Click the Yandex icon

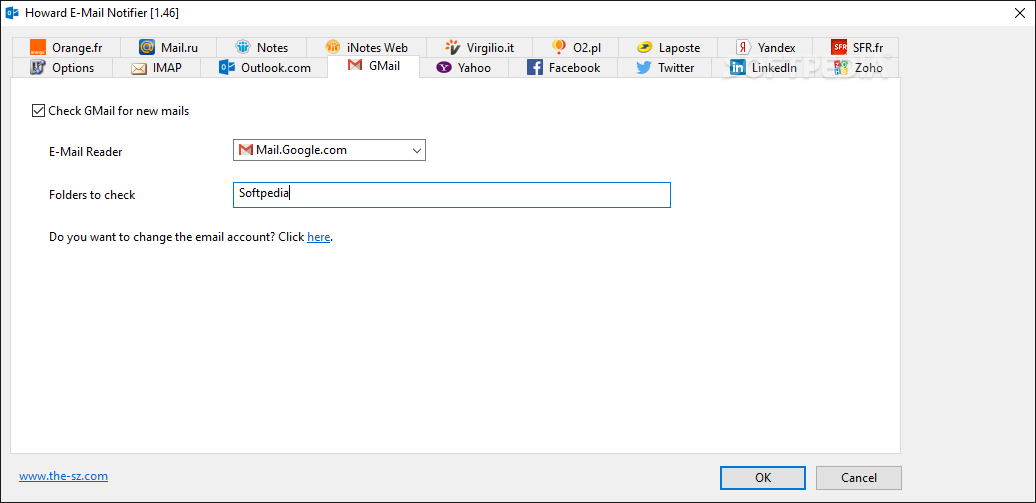pyautogui.click(x=743, y=48)
